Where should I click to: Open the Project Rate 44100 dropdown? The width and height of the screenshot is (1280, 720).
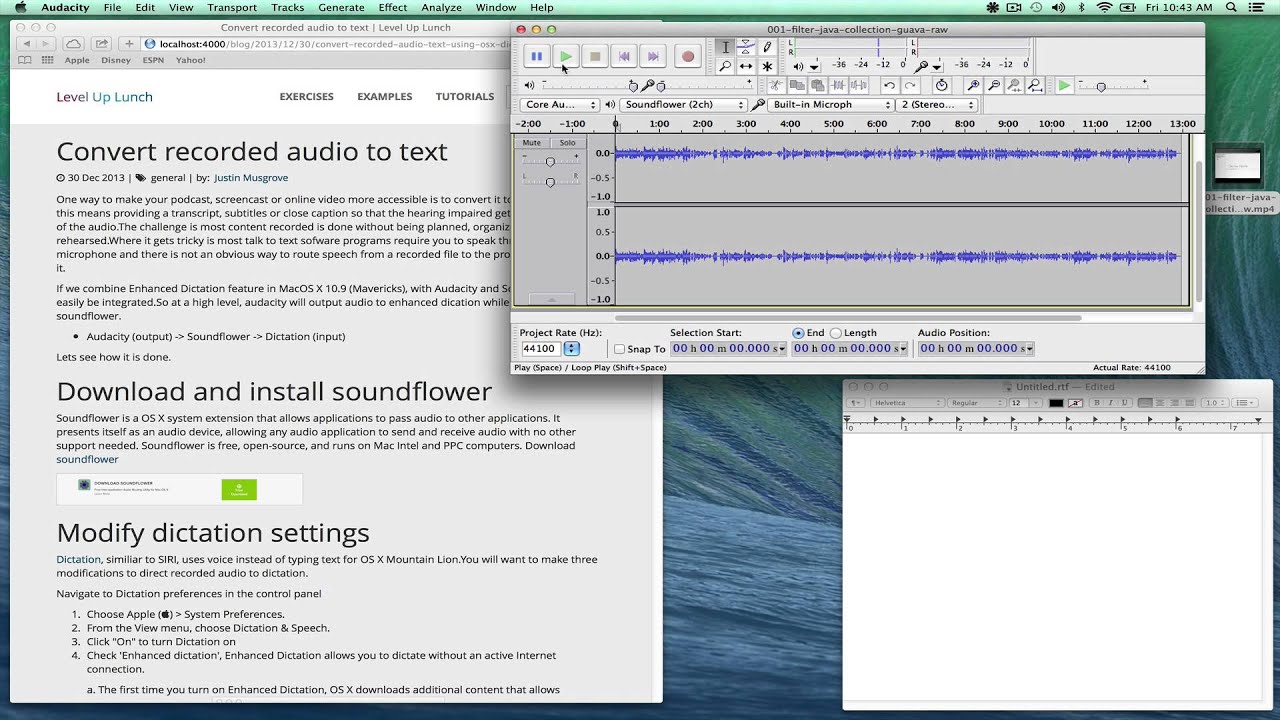coord(571,349)
